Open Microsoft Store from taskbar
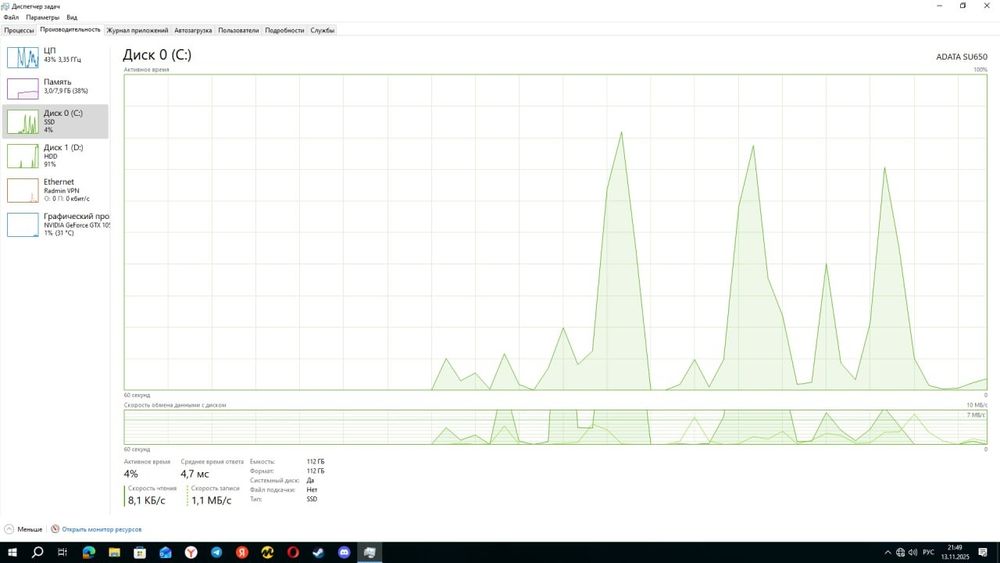The width and height of the screenshot is (1000, 563). click(140, 553)
